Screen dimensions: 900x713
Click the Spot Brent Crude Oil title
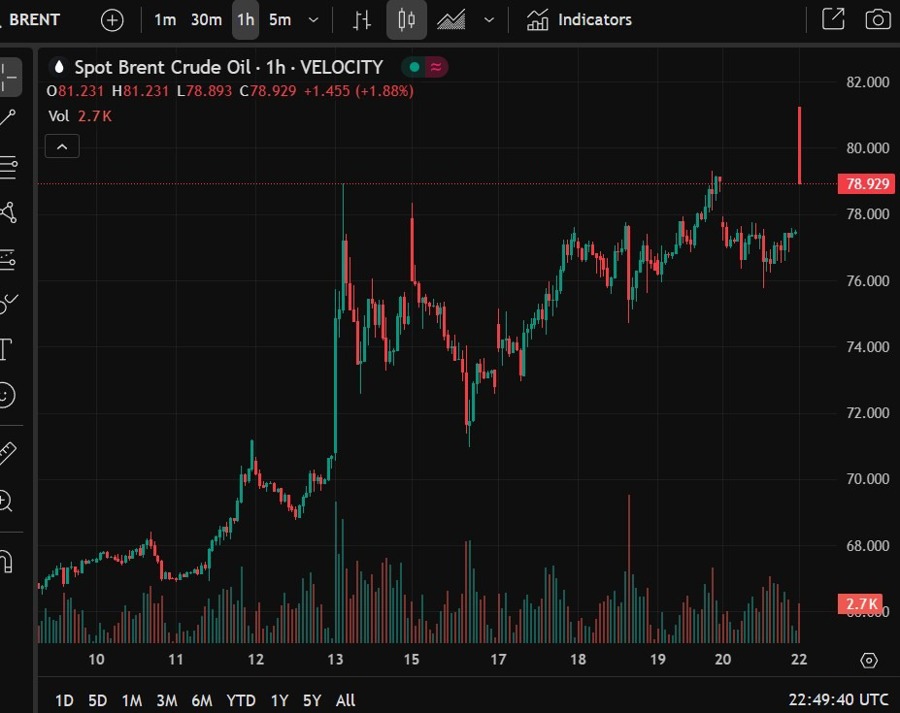(x=163, y=67)
